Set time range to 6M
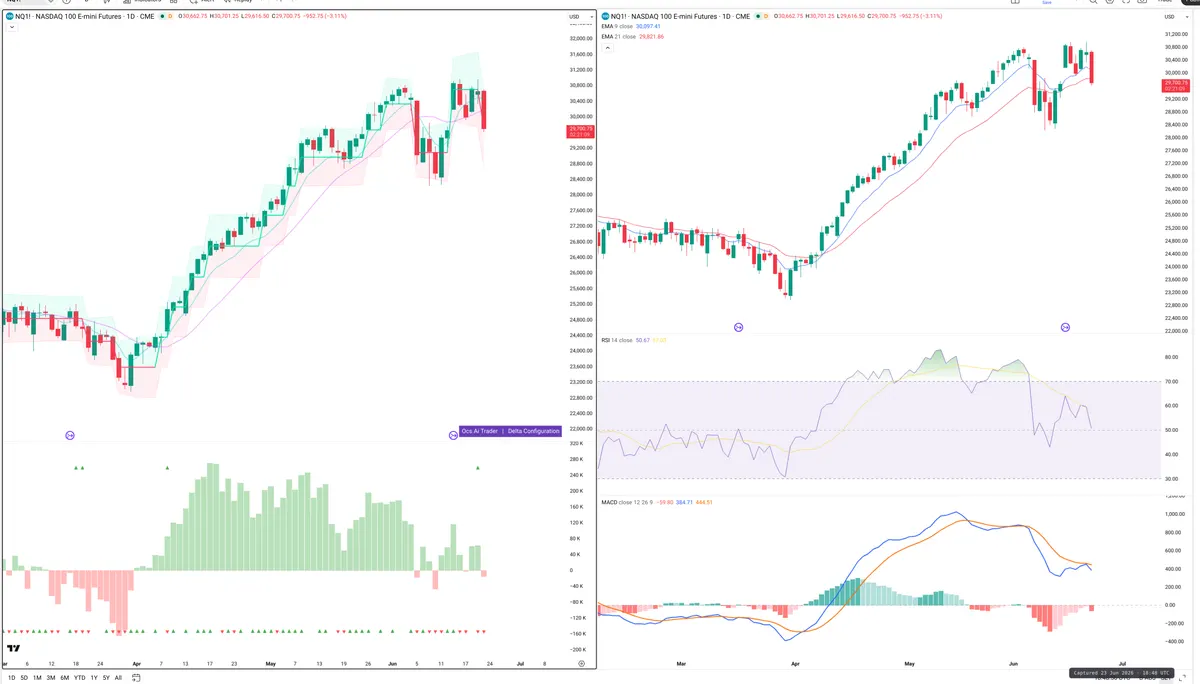Viewport: 1200px width, 684px height. [x=64, y=678]
